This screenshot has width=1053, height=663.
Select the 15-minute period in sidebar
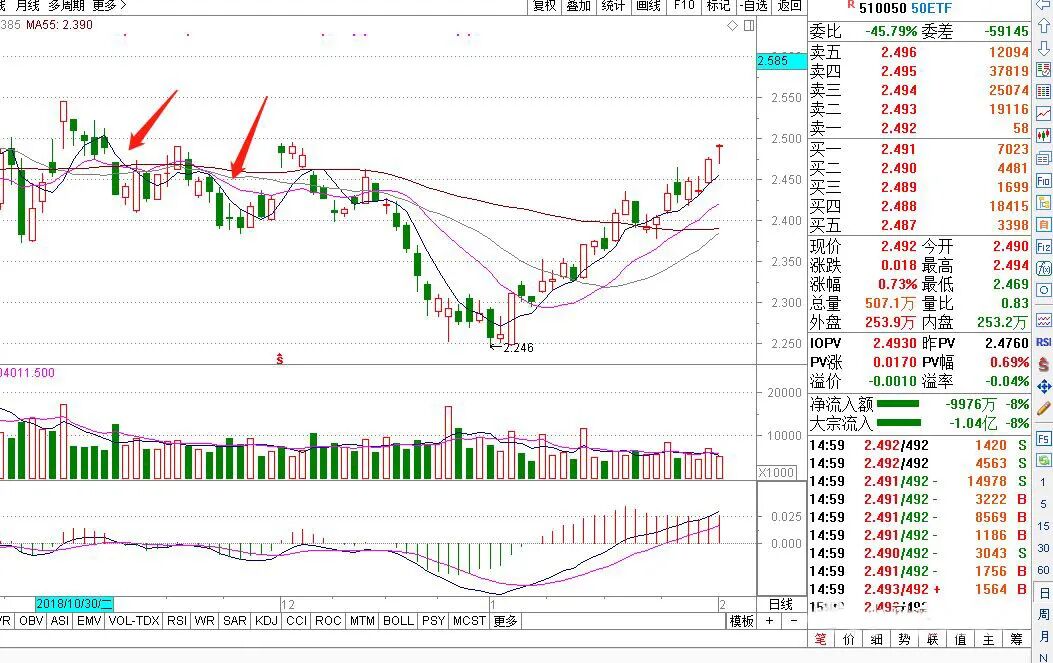(1043, 526)
